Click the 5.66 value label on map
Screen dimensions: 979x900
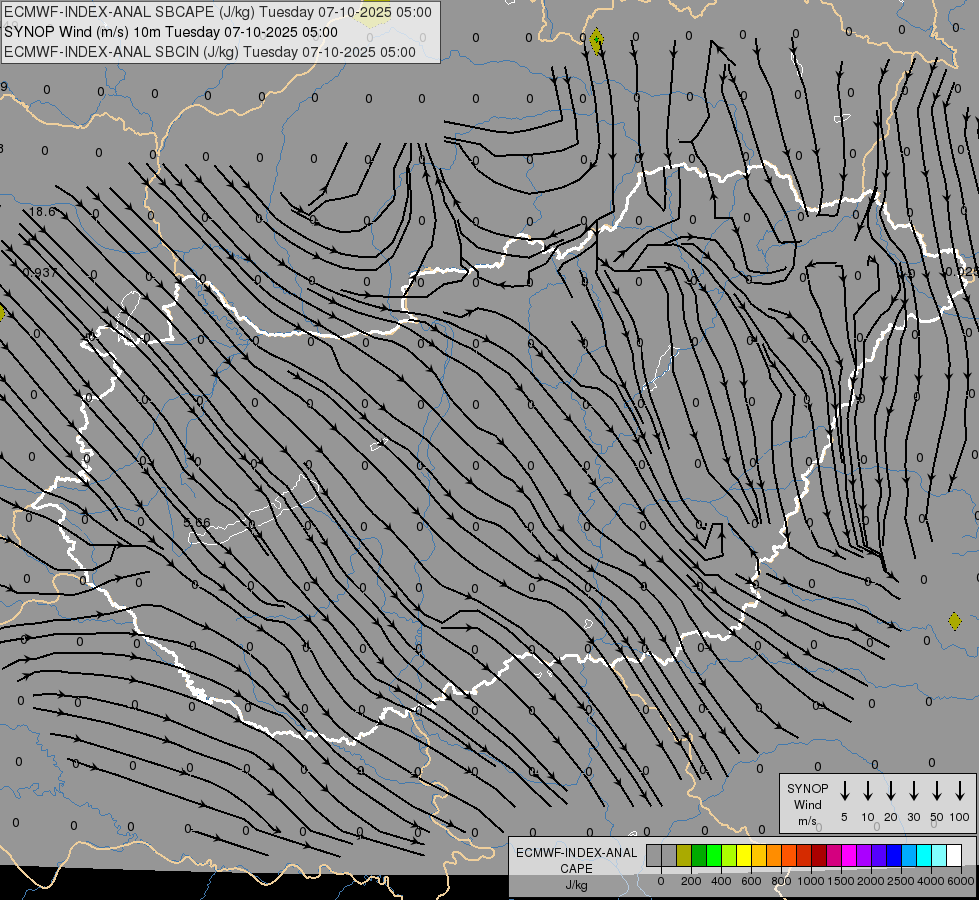coord(197,522)
